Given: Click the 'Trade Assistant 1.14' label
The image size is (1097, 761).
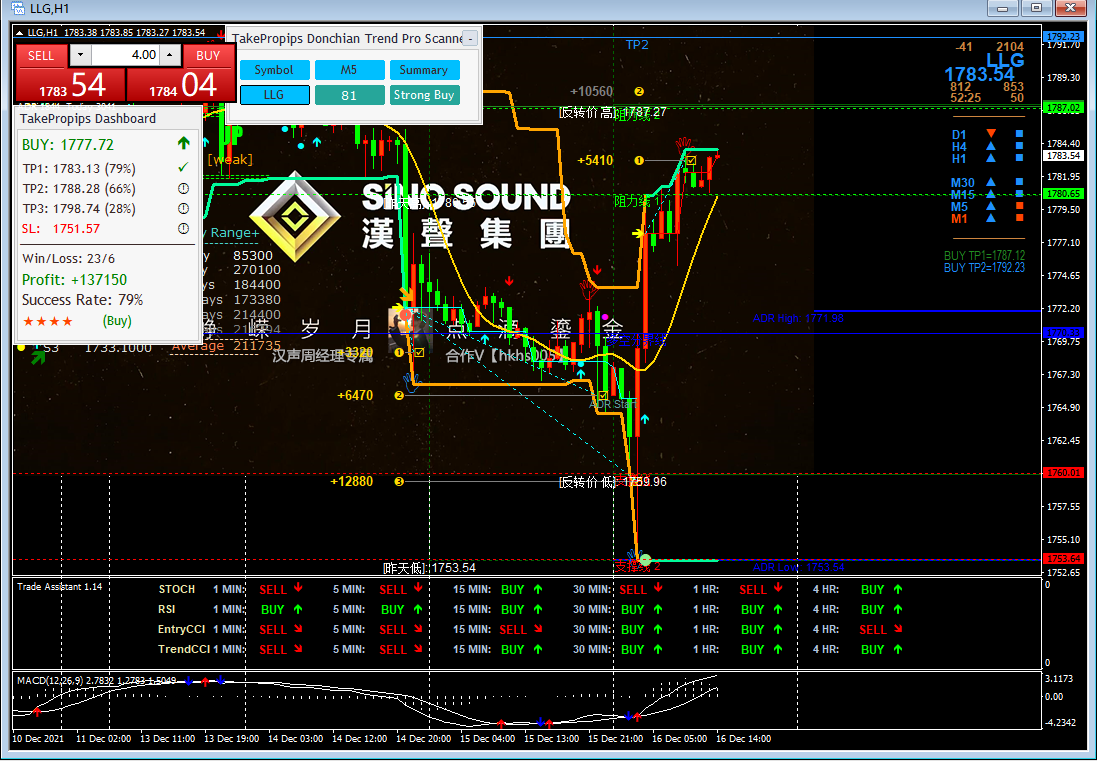Looking at the screenshot, I should point(59,587).
